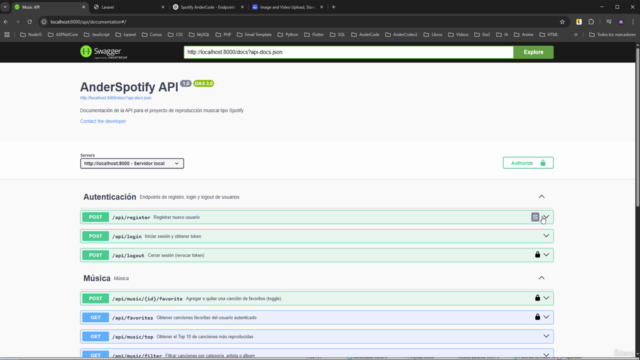
Task: Open the MySQL bookmarks folder
Action: click(199, 35)
